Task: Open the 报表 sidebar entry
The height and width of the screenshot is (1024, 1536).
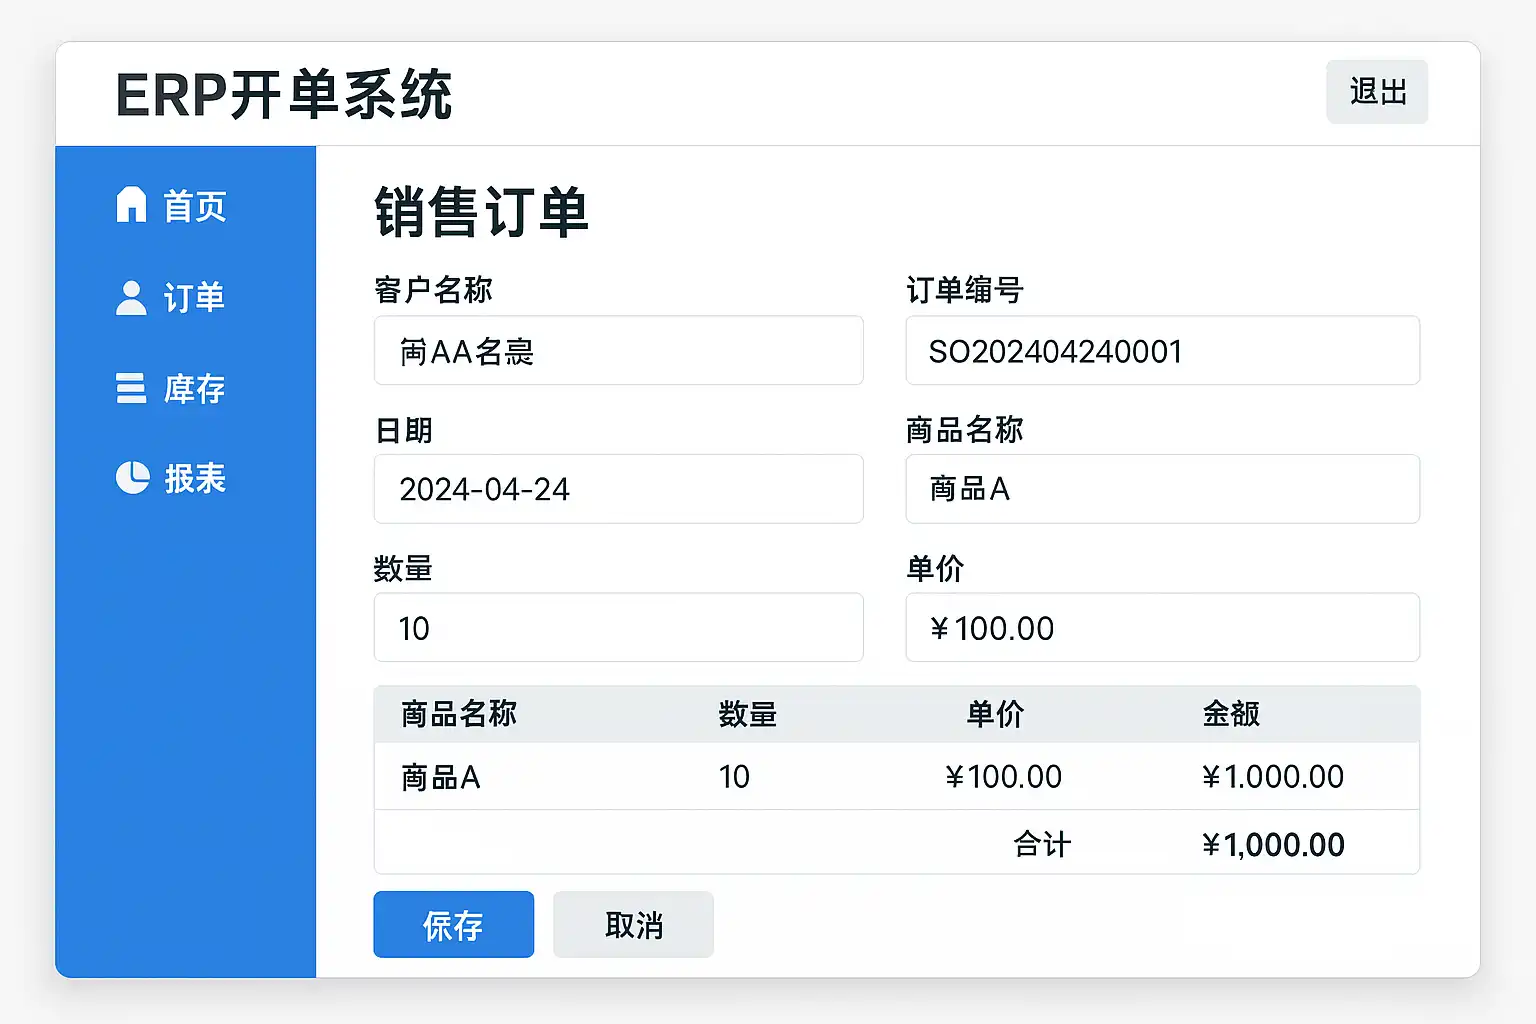Action: click(x=195, y=479)
